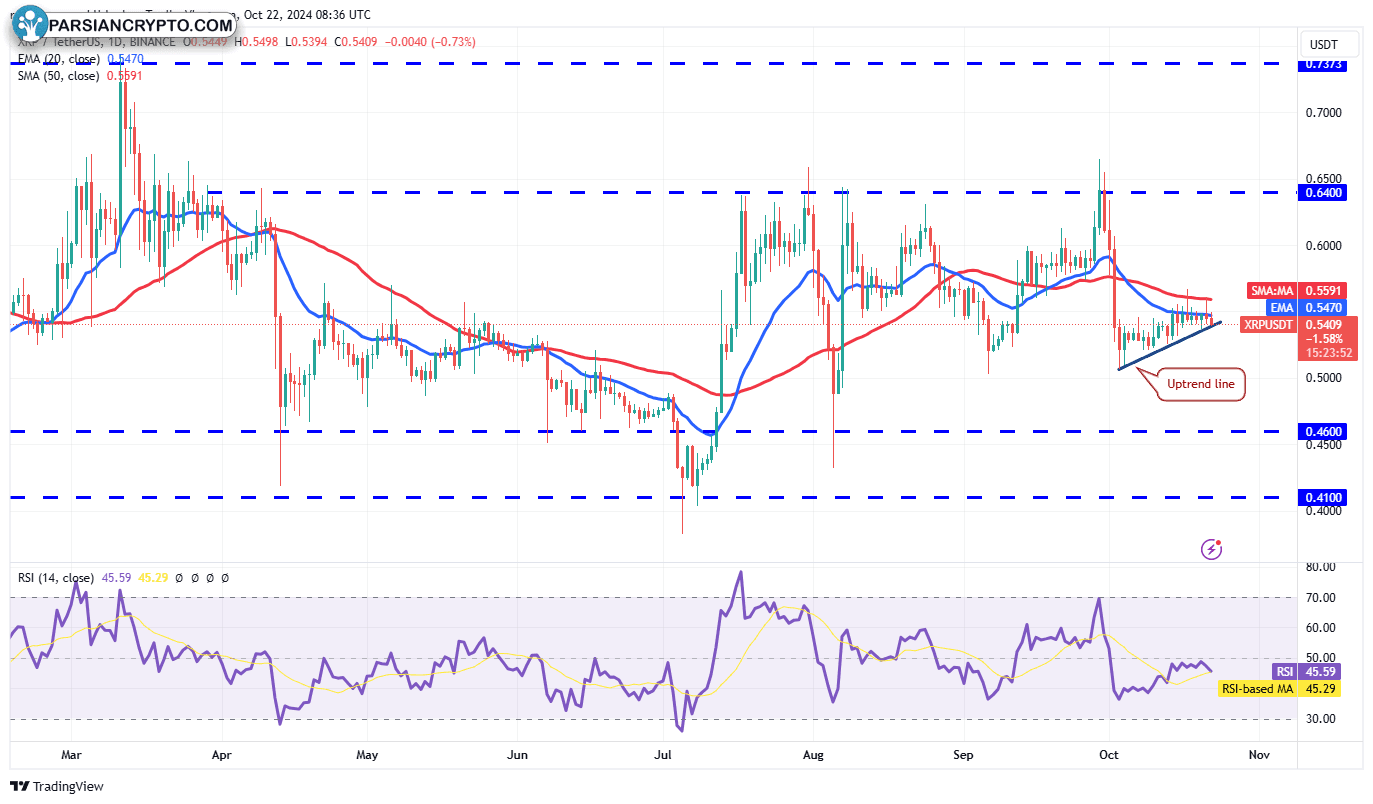Click the Oct 22, 2024 08:36 UTC timestamp
The image size is (1373, 804).
click(x=305, y=15)
